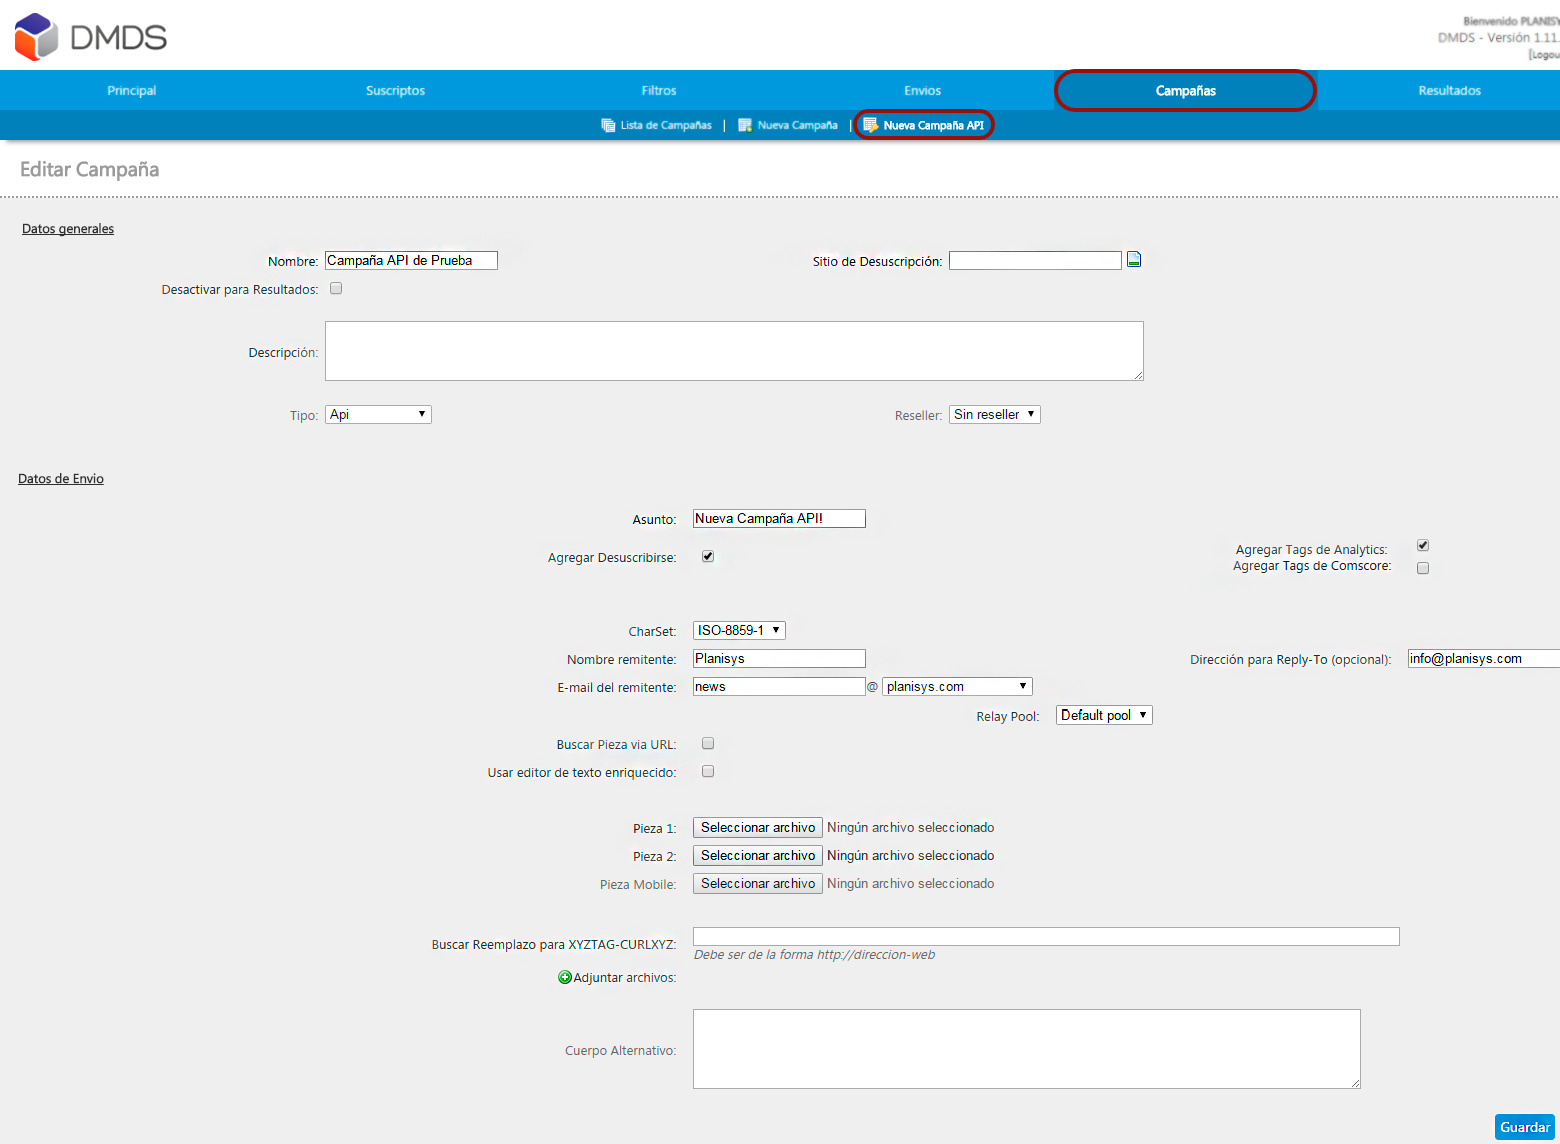Open Nueva Campaña API submenu link
Viewport: 1560px width, 1144px height.
tap(934, 125)
